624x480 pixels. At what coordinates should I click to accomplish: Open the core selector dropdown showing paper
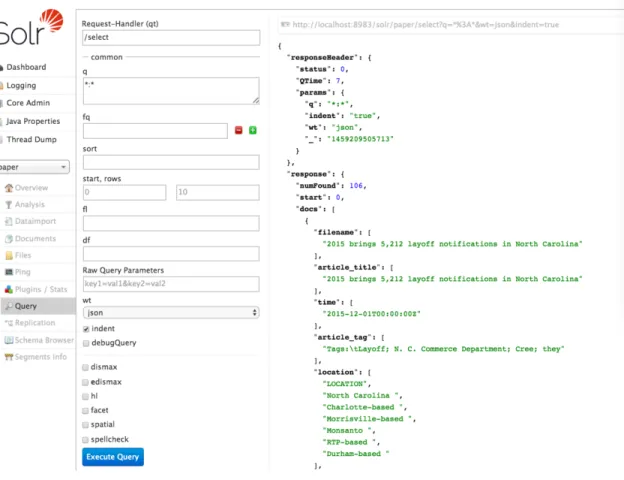click(34, 167)
